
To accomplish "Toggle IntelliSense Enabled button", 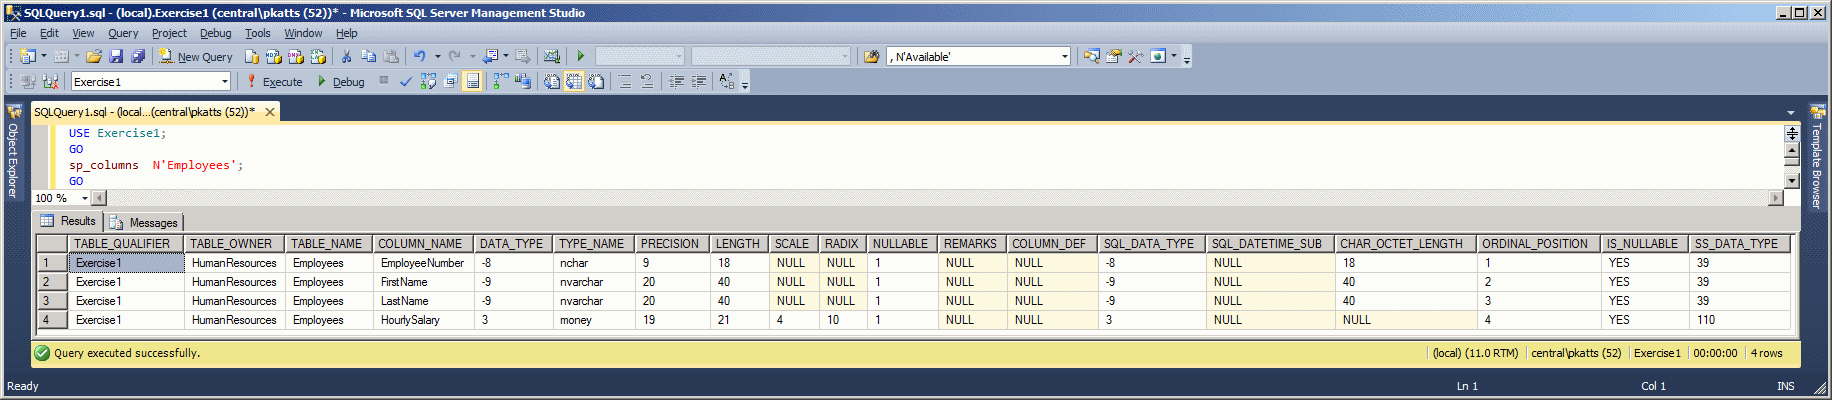I will click(x=472, y=81).
